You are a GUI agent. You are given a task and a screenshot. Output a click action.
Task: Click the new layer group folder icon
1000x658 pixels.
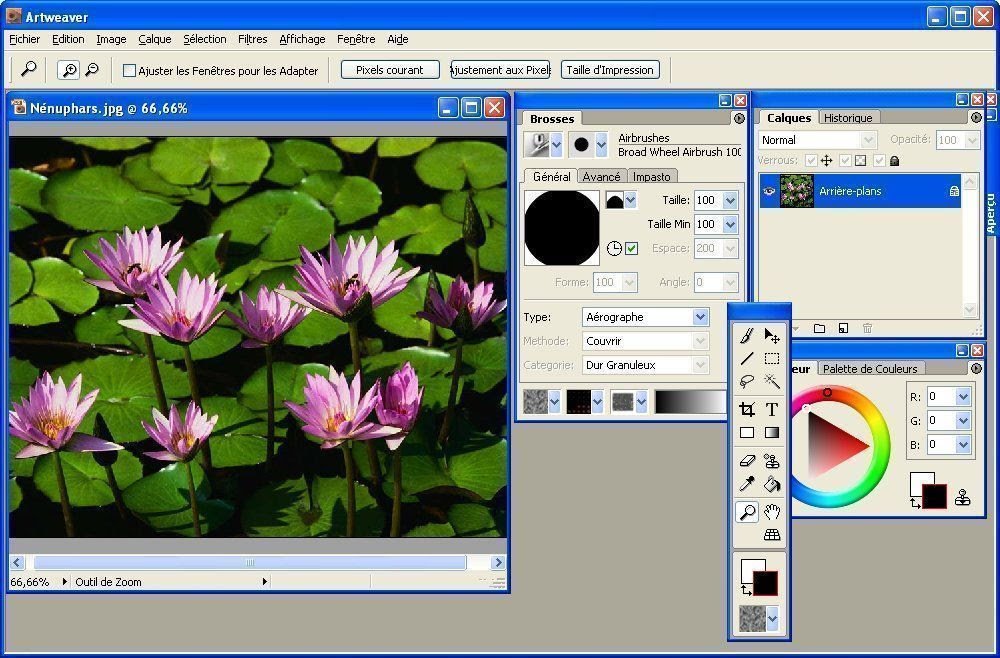820,328
